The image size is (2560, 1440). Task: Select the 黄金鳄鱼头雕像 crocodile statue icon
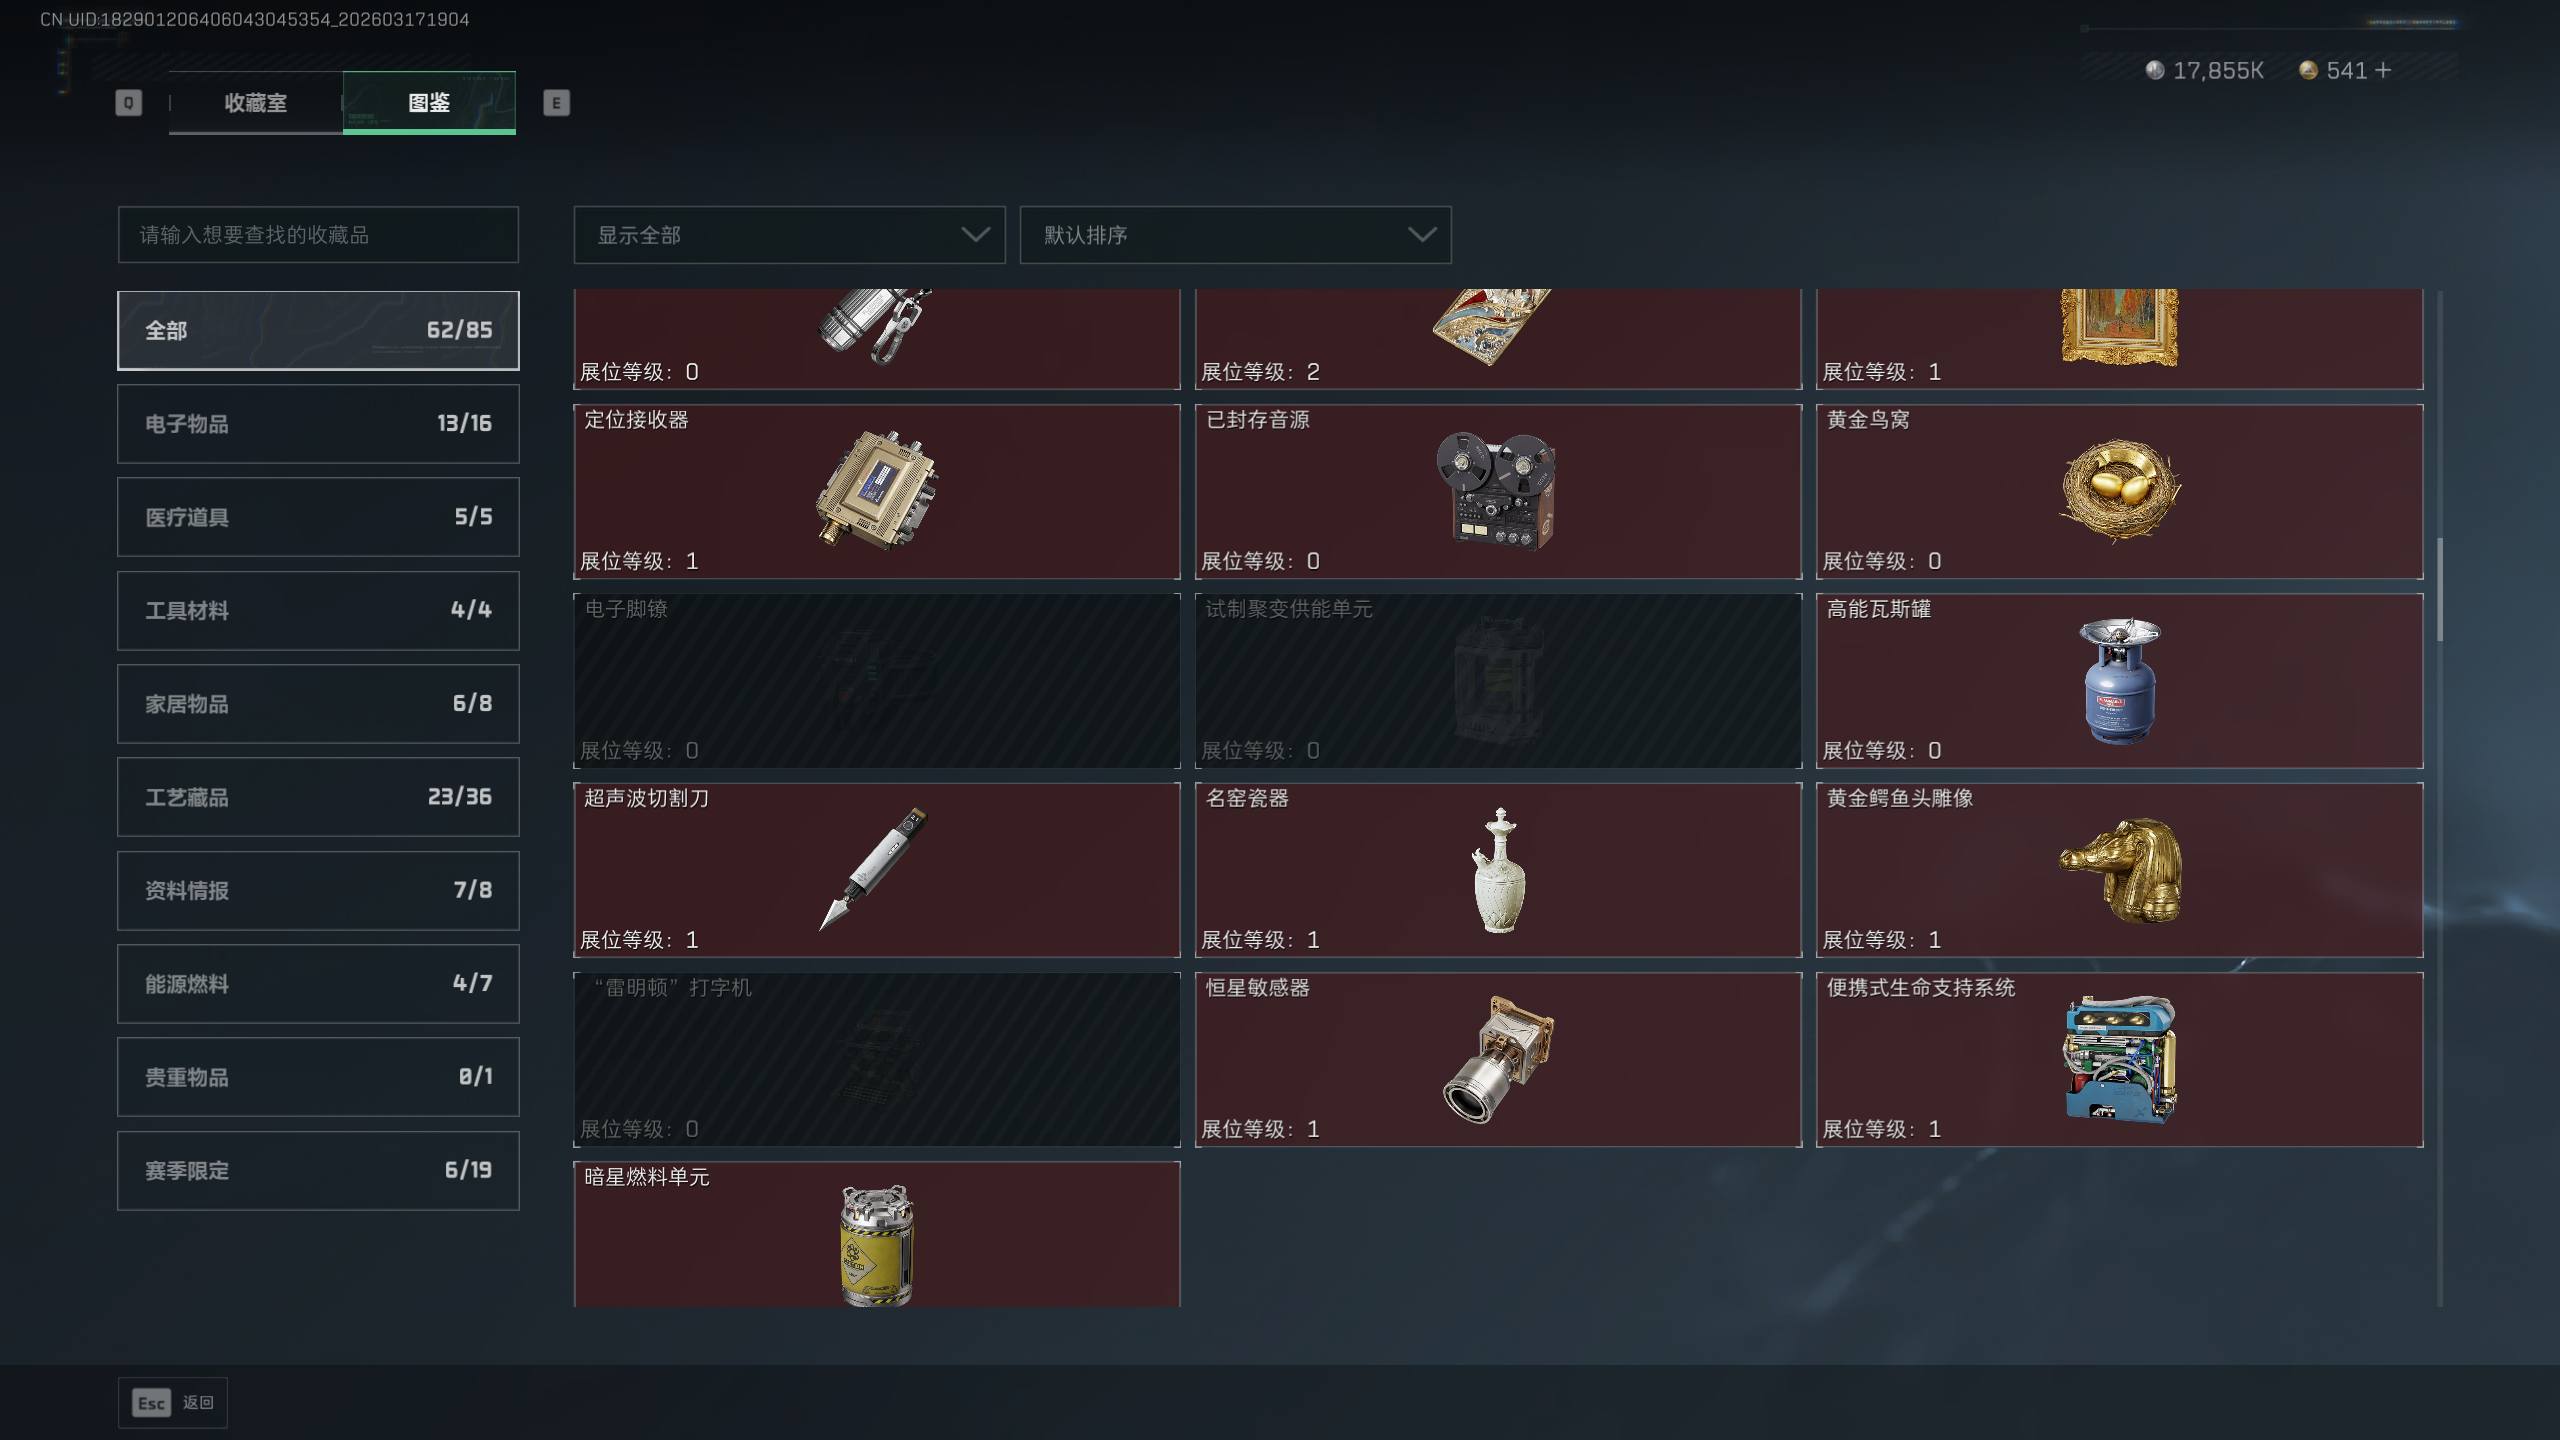pos(2119,870)
